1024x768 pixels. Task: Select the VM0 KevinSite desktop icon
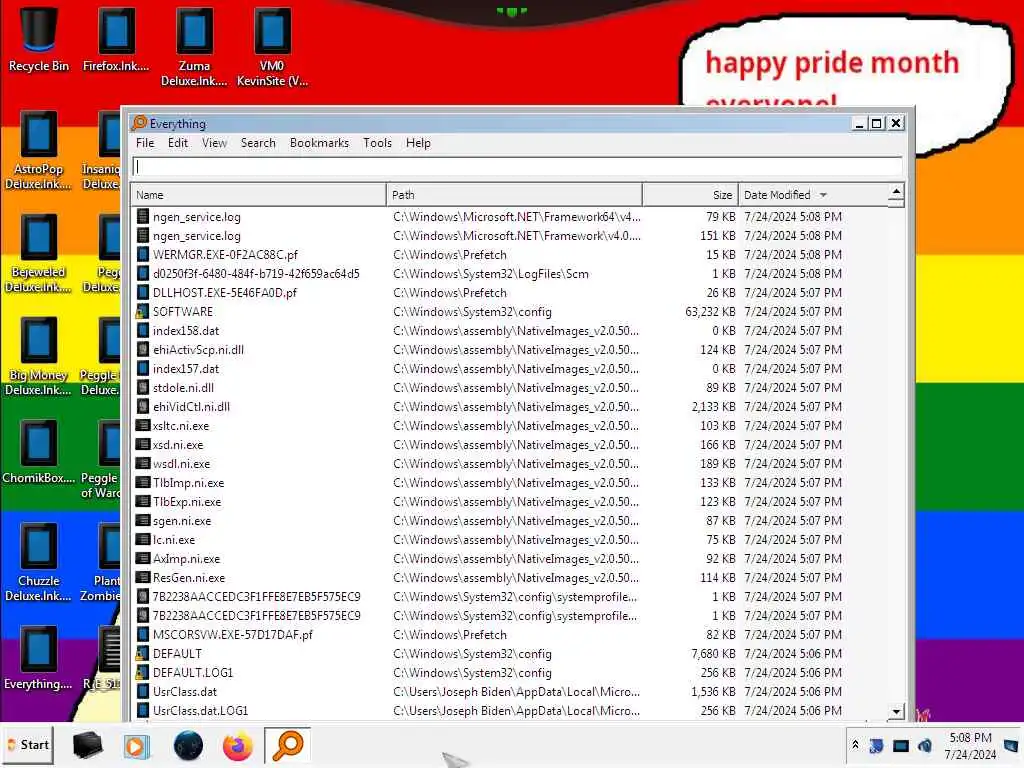click(272, 47)
